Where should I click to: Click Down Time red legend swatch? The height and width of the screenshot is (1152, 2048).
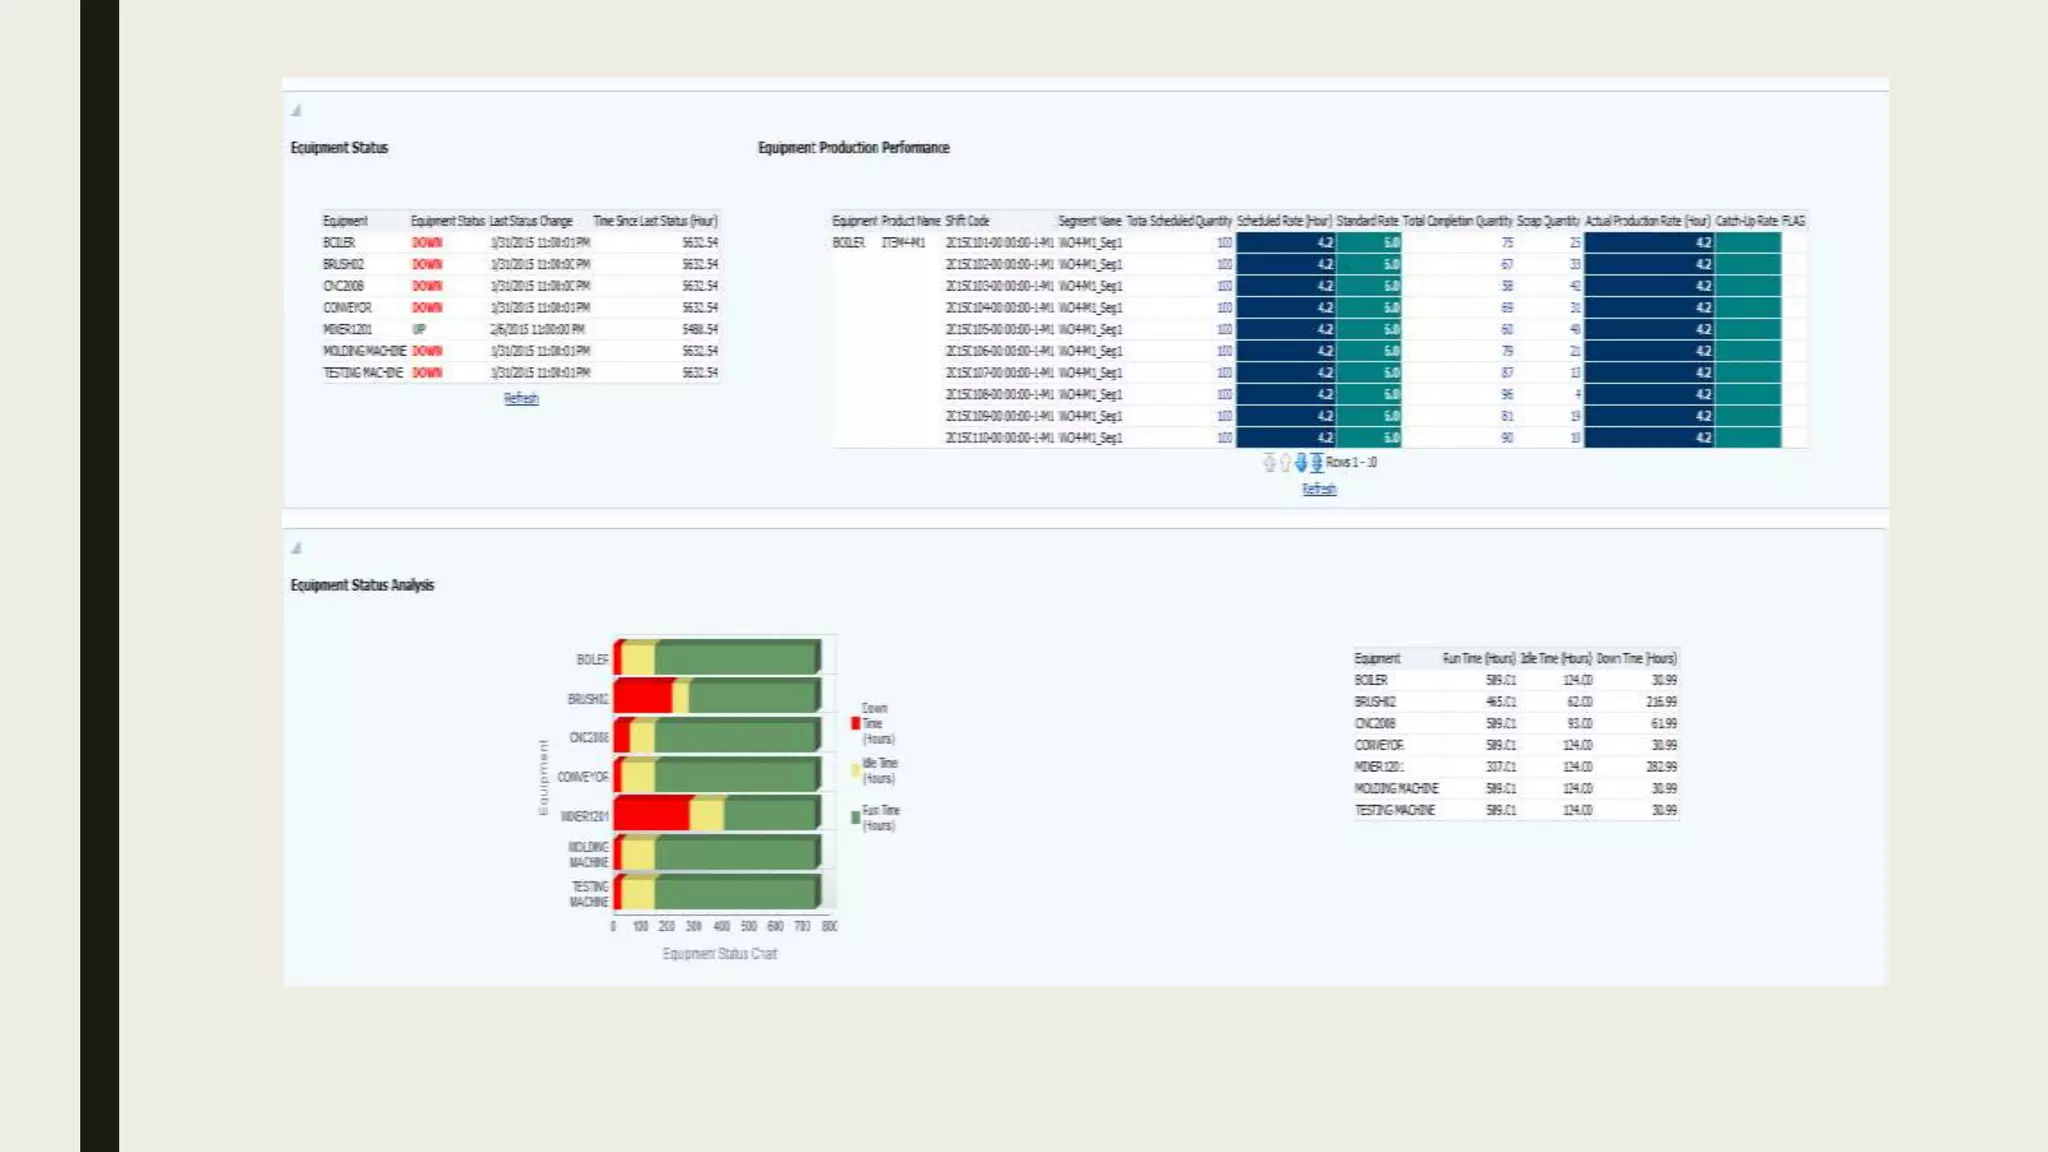pyautogui.click(x=855, y=723)
